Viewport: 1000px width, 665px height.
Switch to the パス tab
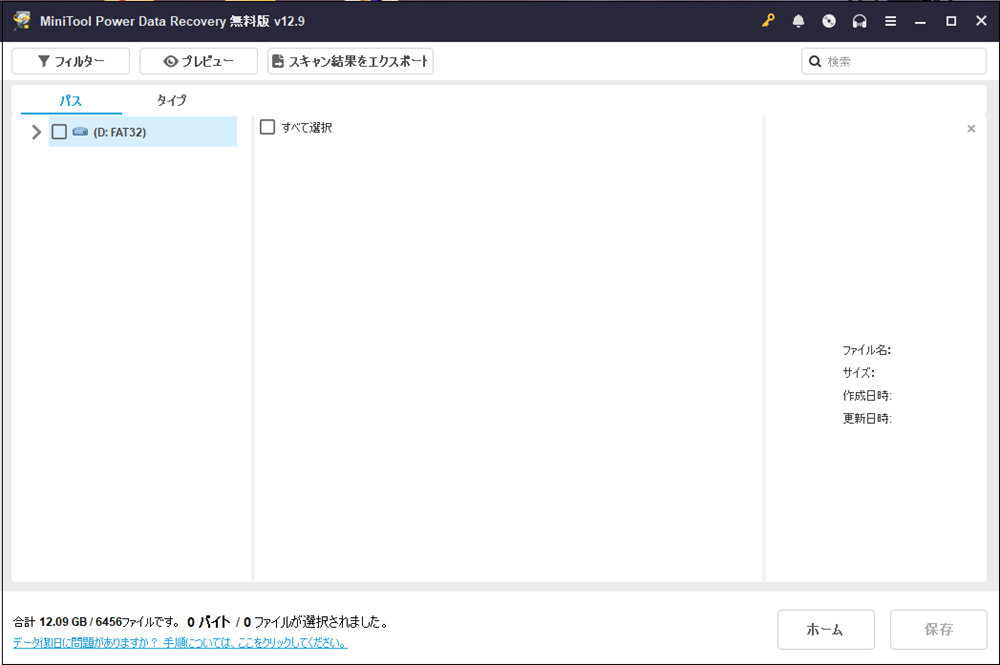tap(71, 100)
